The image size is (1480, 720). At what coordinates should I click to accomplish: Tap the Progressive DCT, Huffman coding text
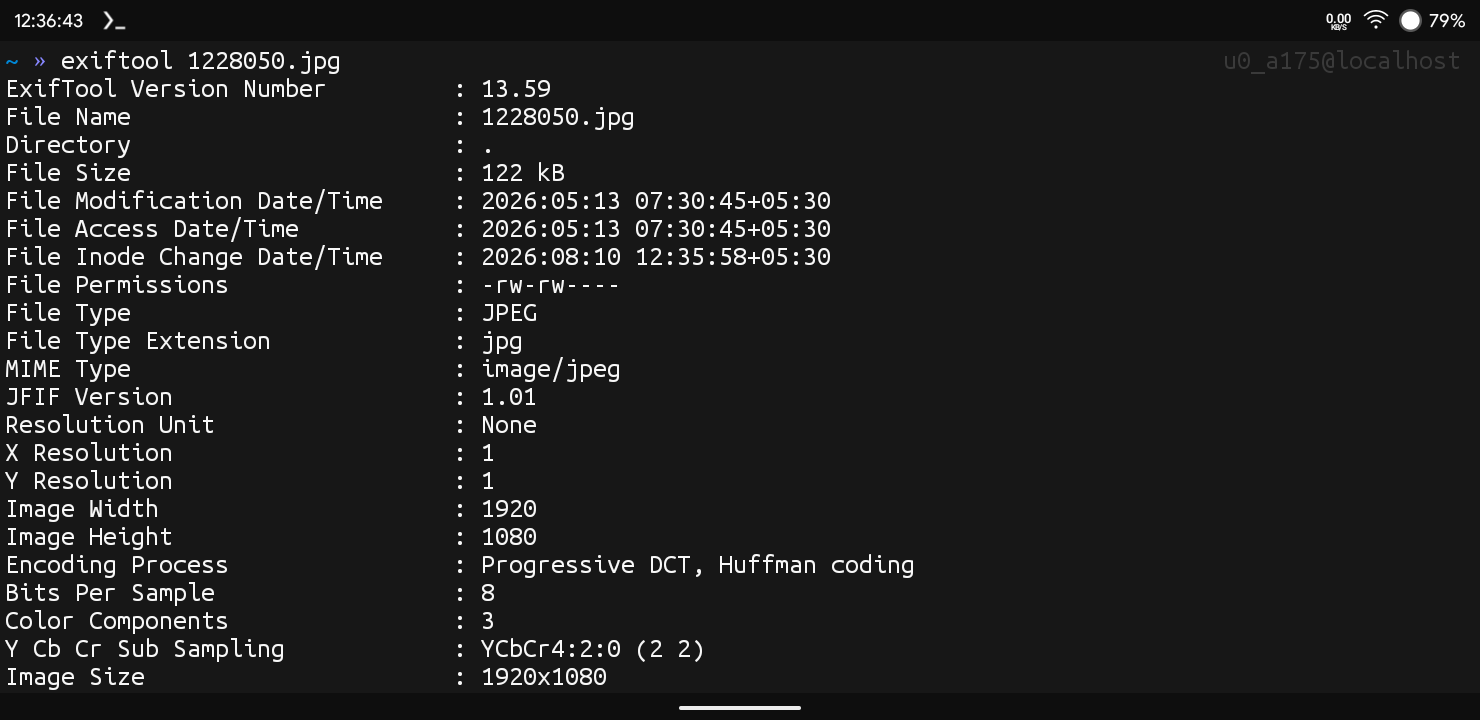click(698, 566)
